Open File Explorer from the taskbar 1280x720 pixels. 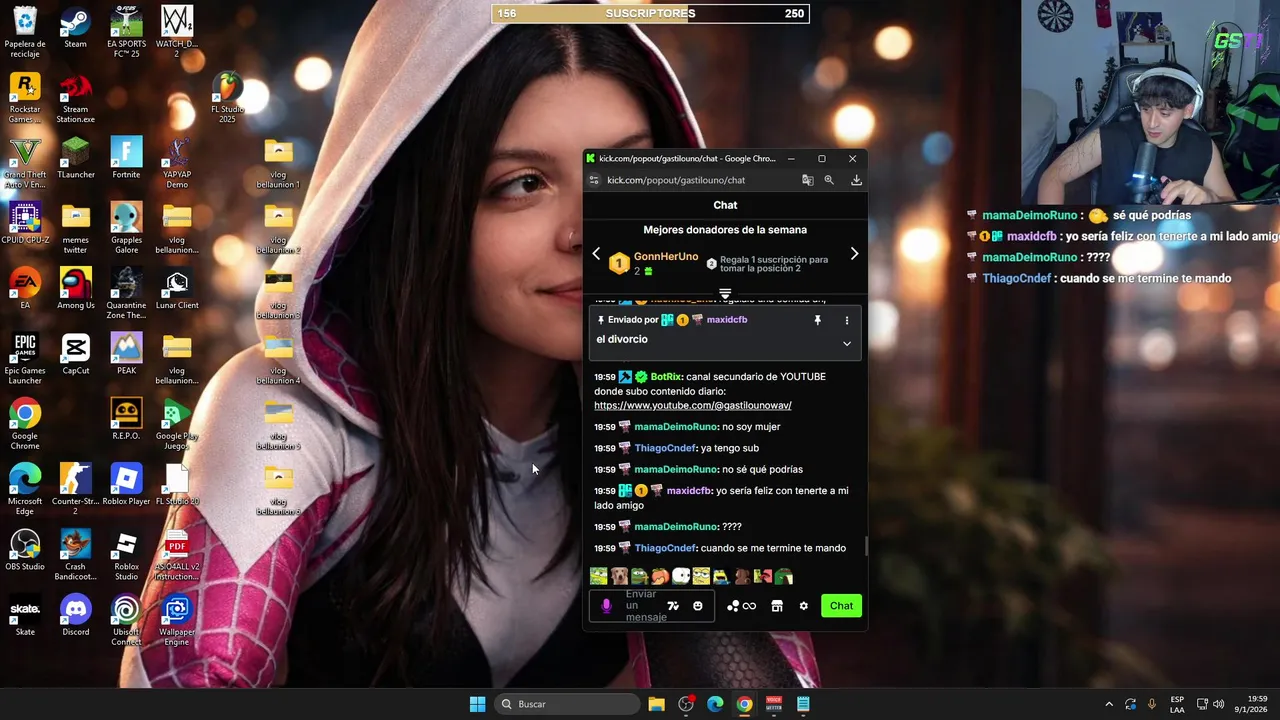click(x=656, y=704)
